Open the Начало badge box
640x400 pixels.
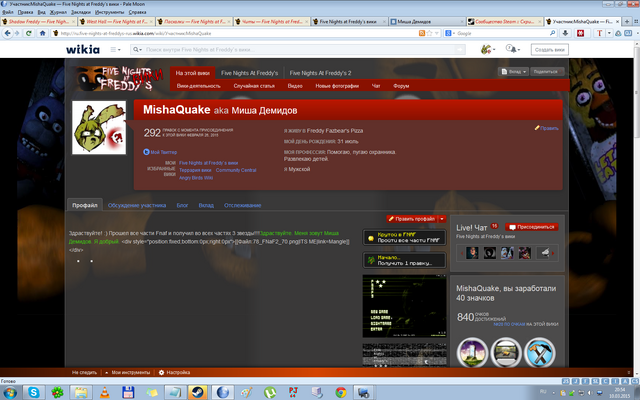click(404, 260)
